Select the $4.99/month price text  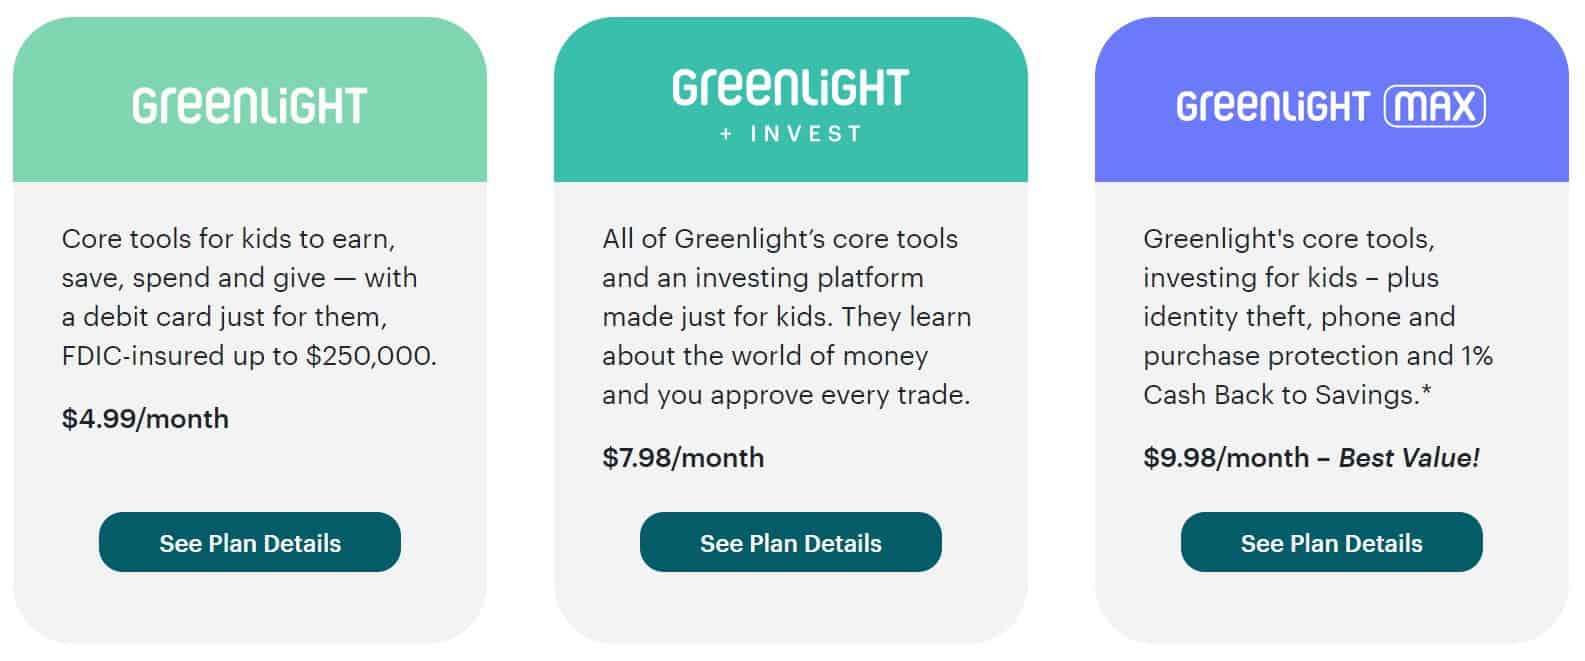[145, 418]
